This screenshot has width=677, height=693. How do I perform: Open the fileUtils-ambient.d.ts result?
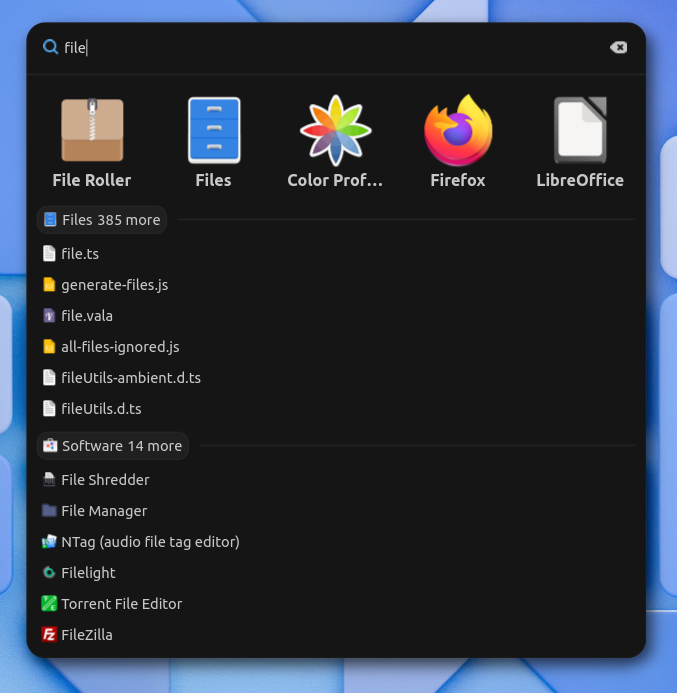[x=336, y=377]
